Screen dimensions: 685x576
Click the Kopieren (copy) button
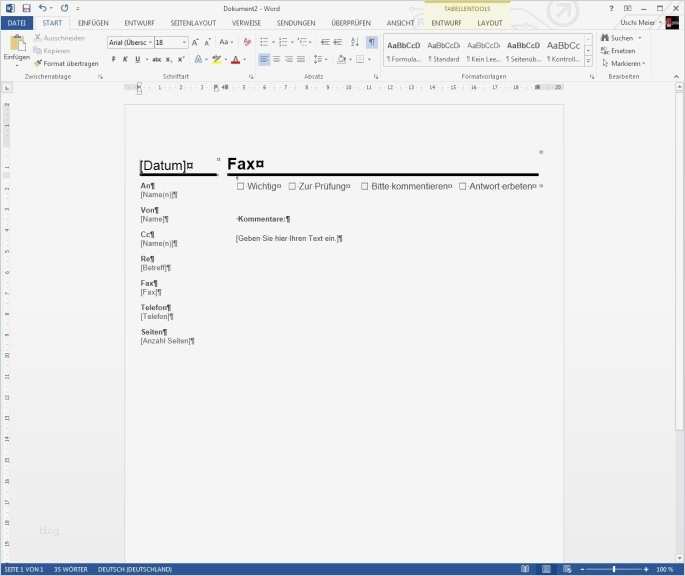click(52, 51)
